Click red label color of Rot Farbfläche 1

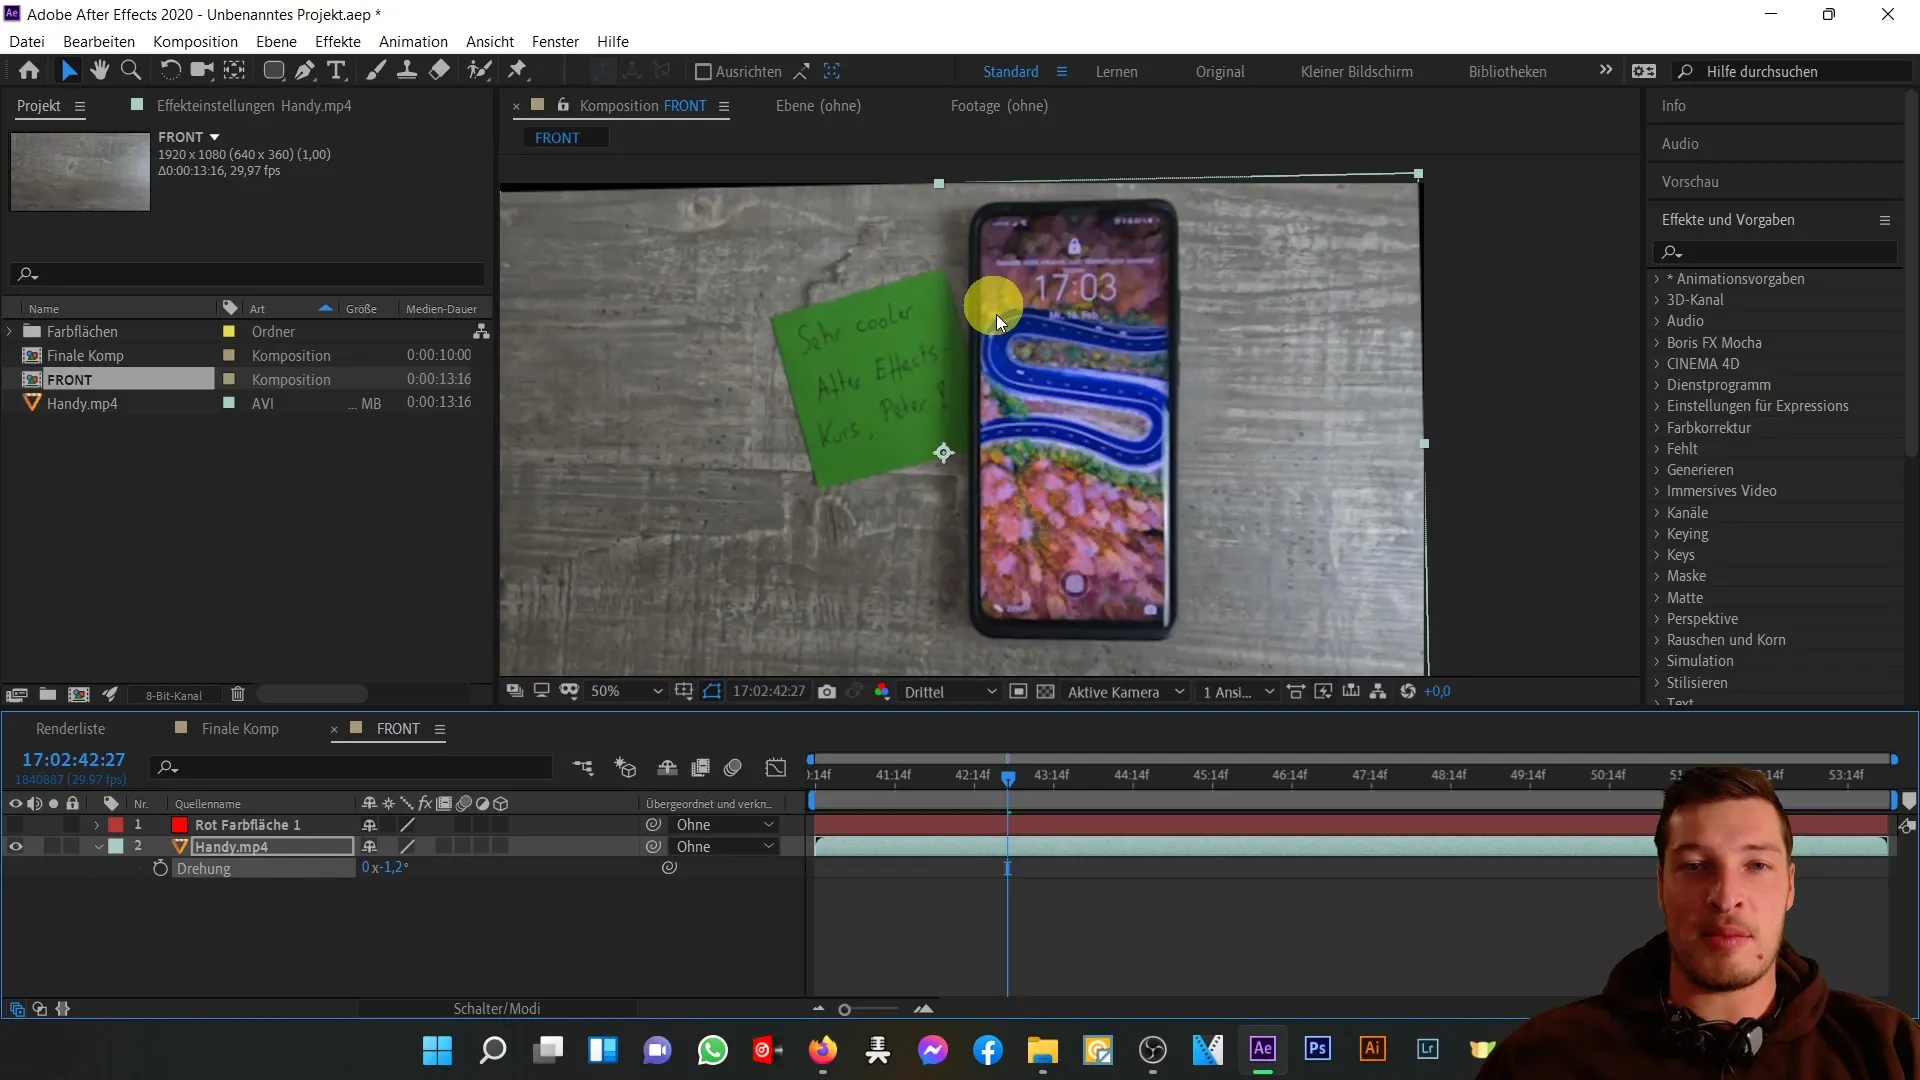click(116, 825)
